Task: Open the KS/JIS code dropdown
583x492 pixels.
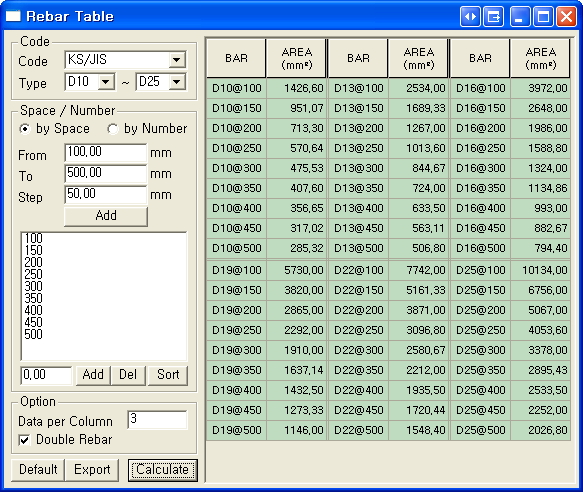Action: tap(177, 60)
